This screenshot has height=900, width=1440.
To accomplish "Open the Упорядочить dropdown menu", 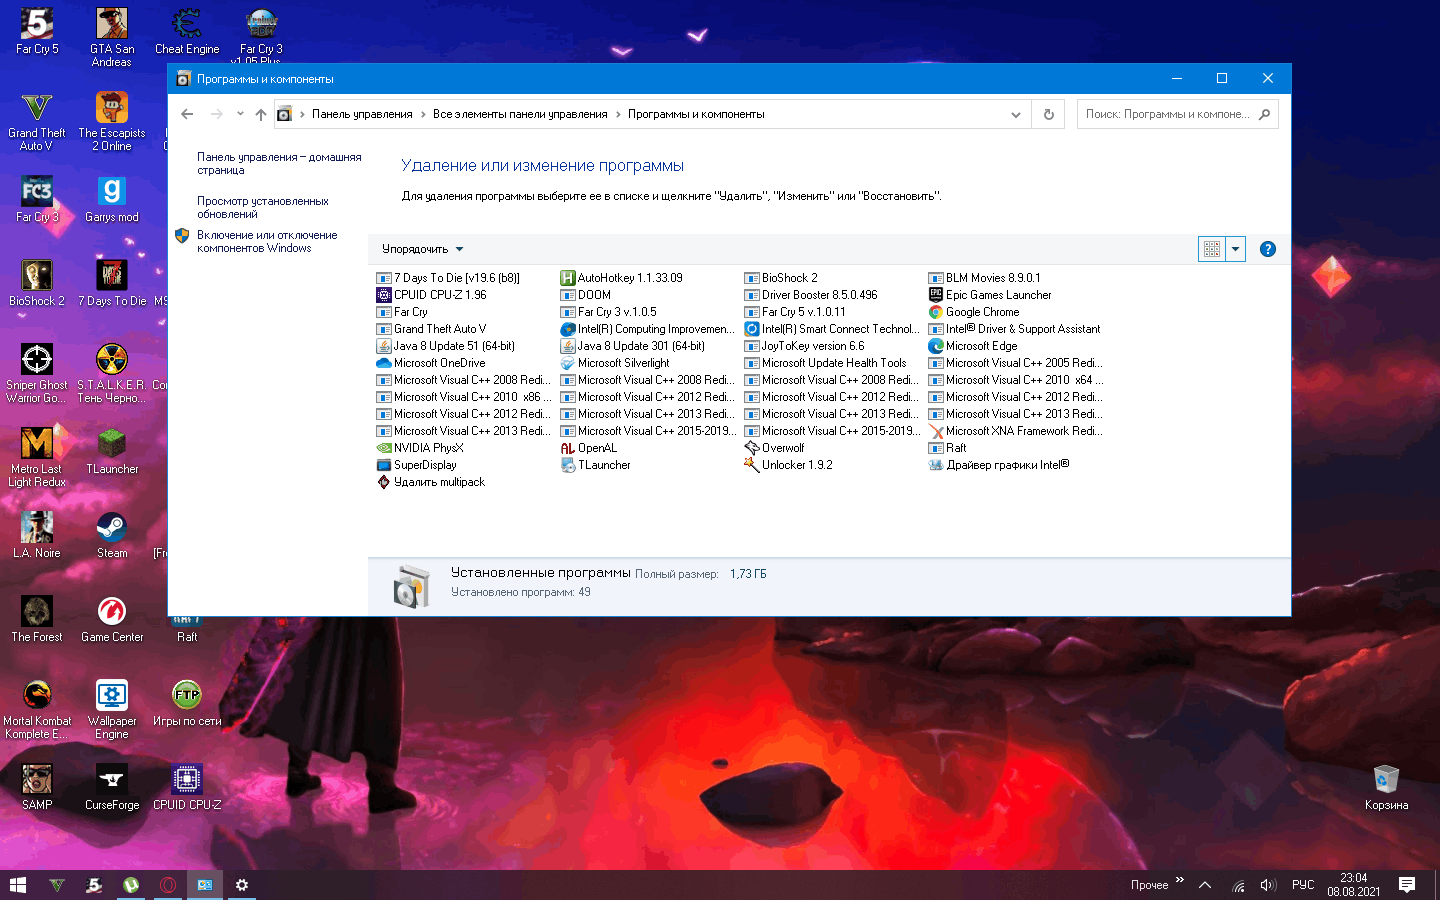I will pos(423,249).
